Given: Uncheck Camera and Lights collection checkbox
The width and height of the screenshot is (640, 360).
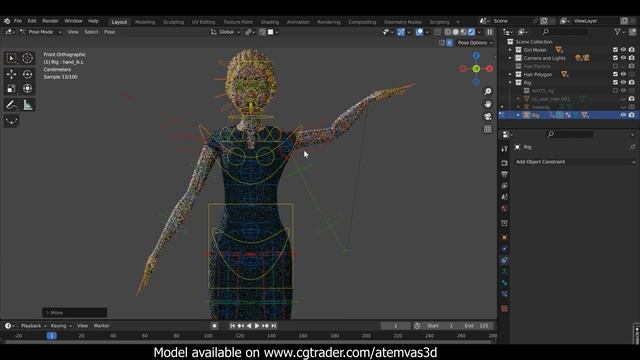Looking at the screenshot, I should click(x=615, y=58).
